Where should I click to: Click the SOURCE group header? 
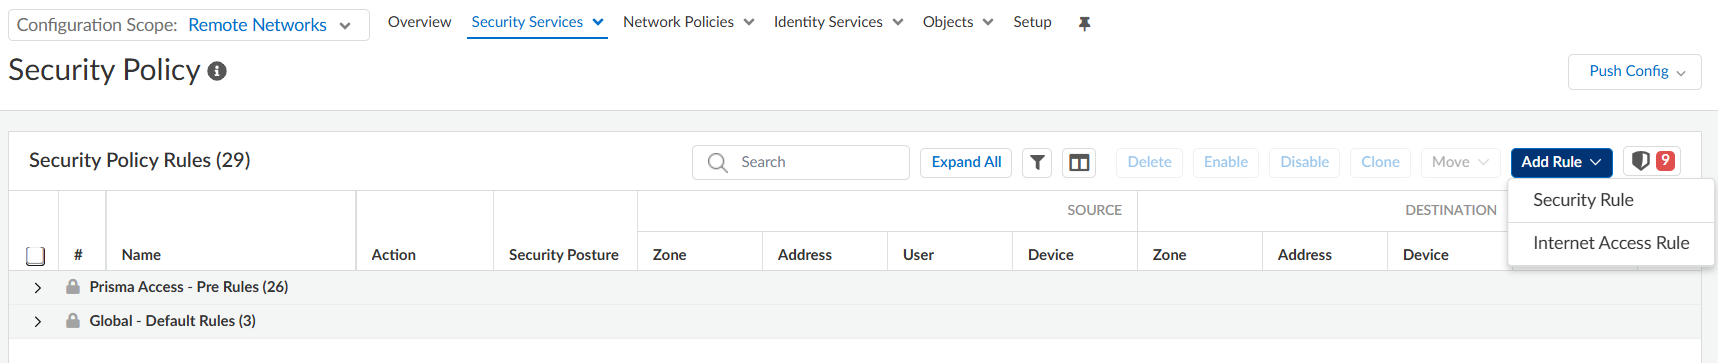pos(1094,210)
